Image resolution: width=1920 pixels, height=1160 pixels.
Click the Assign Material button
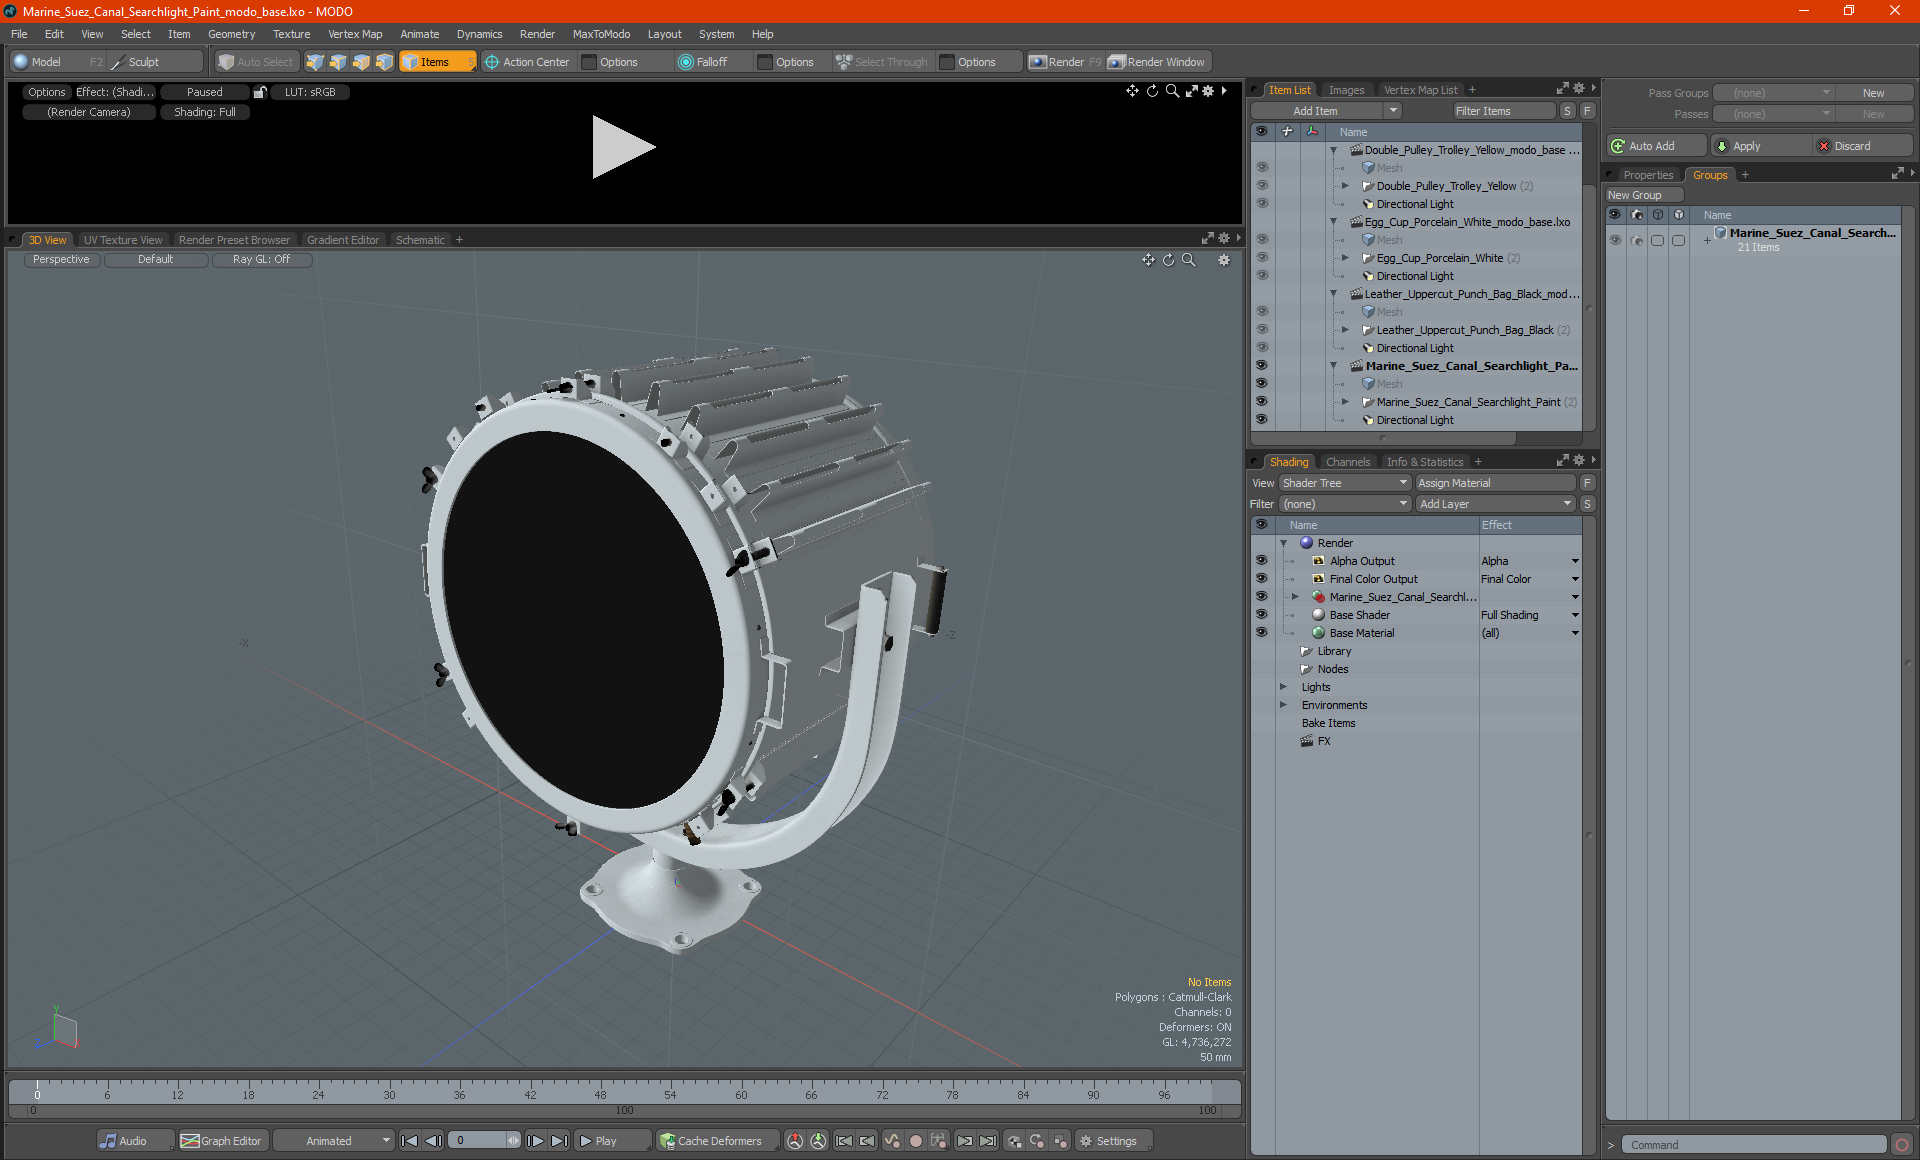(1494, 483)
